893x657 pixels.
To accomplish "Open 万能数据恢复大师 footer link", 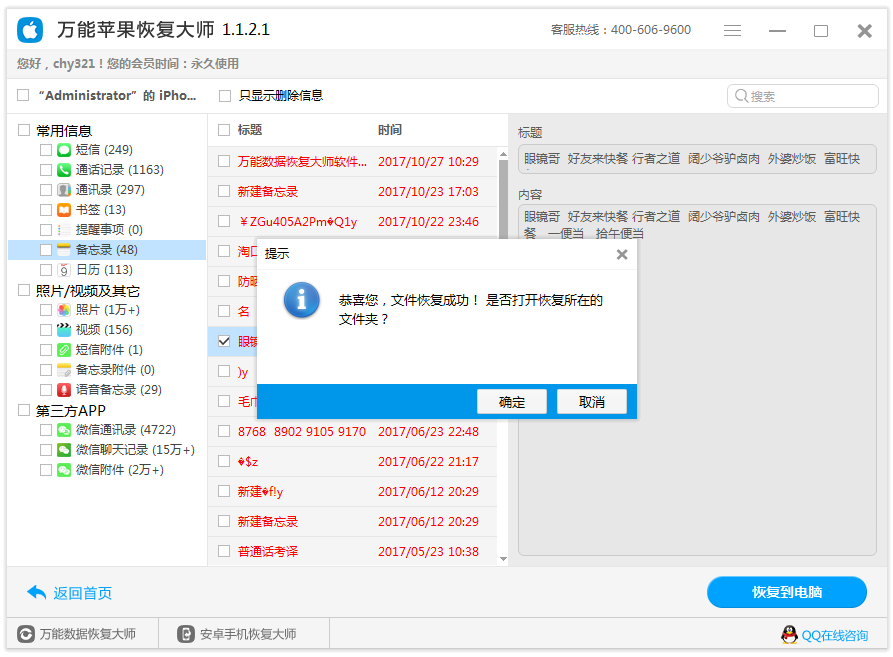I will 88,634.
